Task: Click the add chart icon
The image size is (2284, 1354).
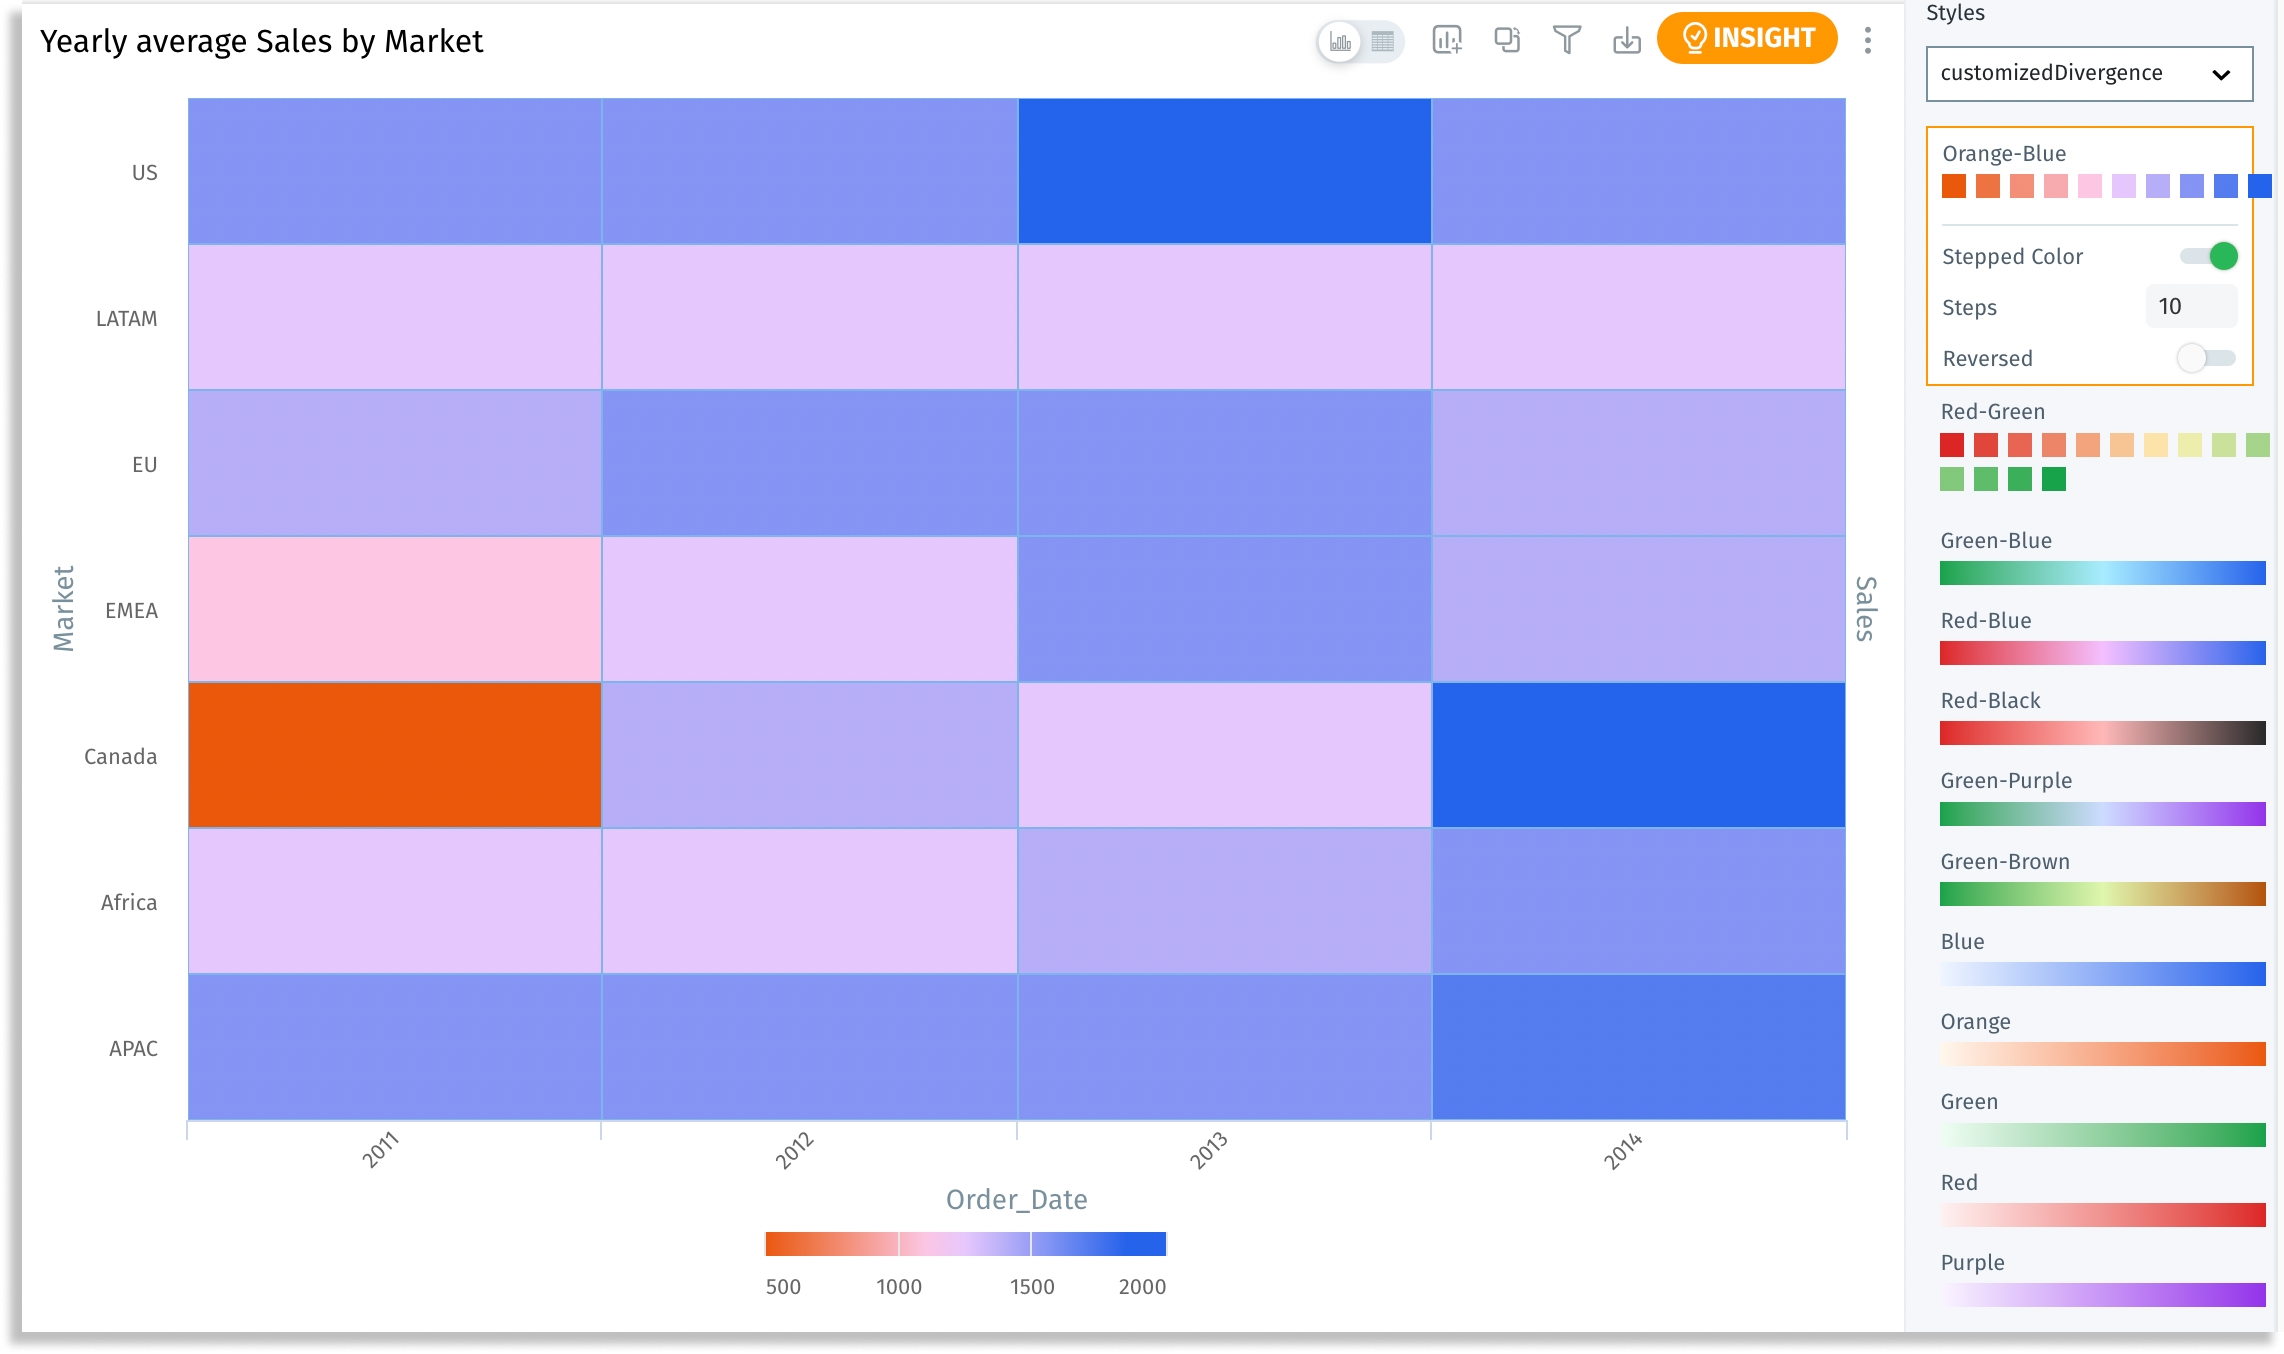Action: pyautogui.click(x=1447, y=40)
